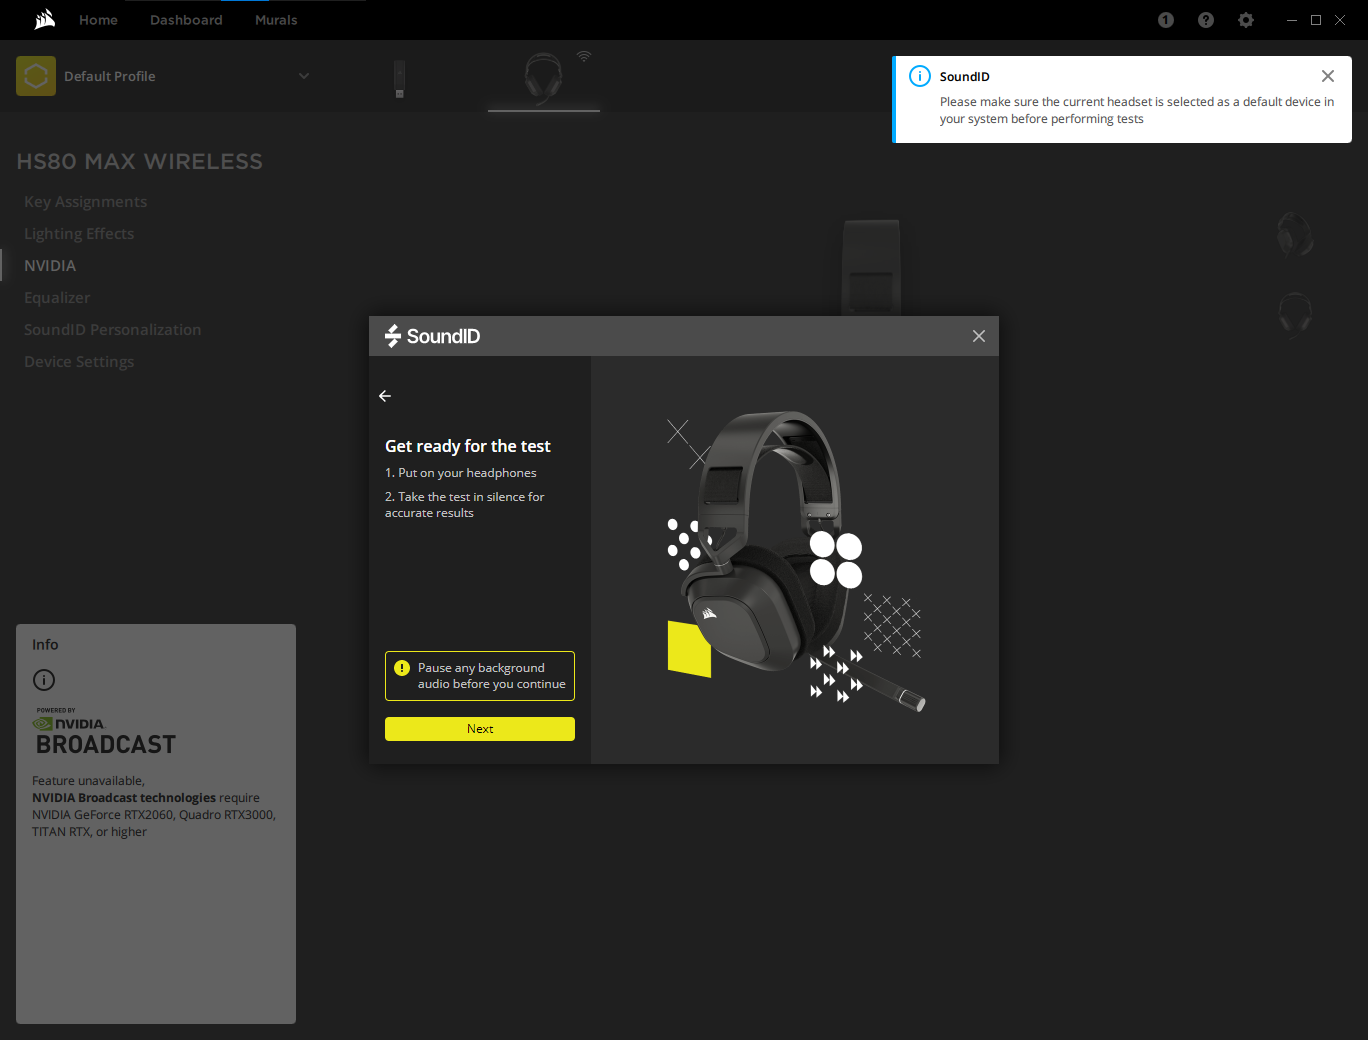The height and width of the screenshot is (1040, 1368).
Task: Open the Equalizer section
Action: [57, 298]
